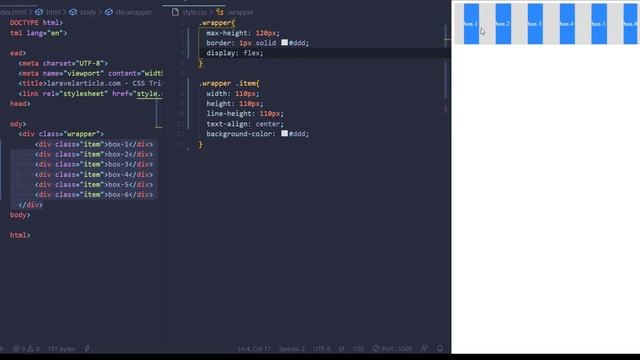Click the meta name="viewport" line

click(x=90, y=73)
